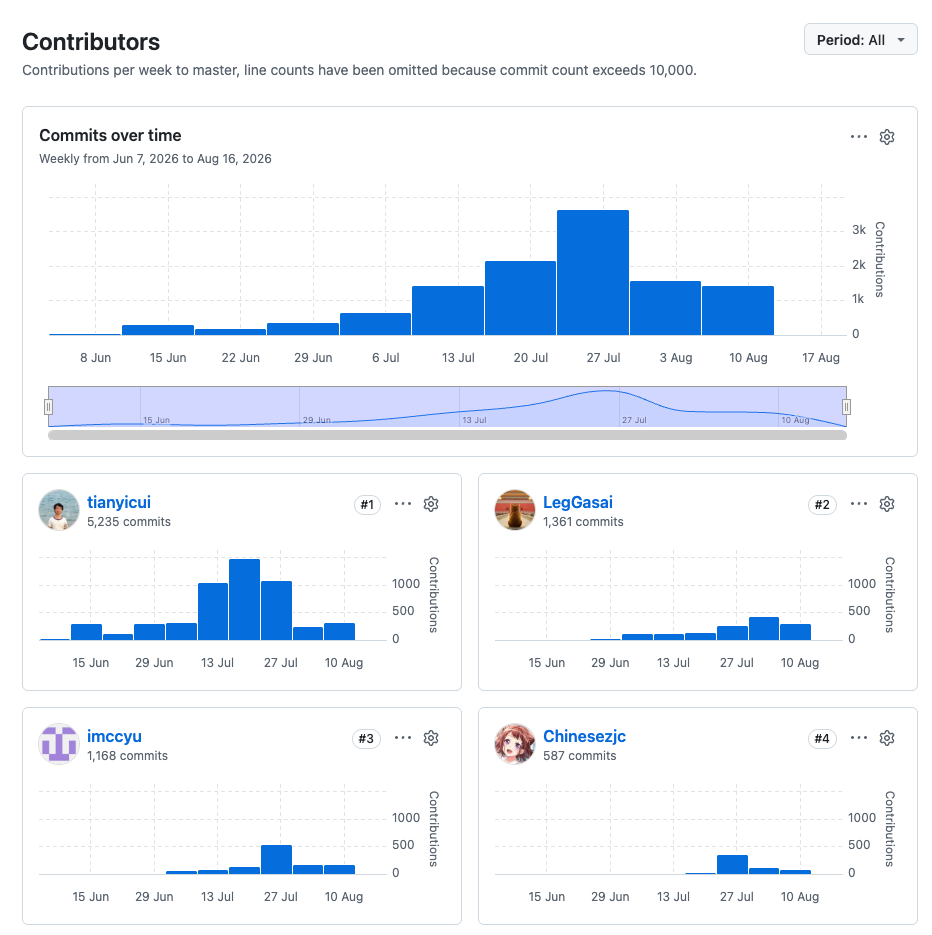Click the left range selector handle
932x935 pixels.
click(48, 407)
